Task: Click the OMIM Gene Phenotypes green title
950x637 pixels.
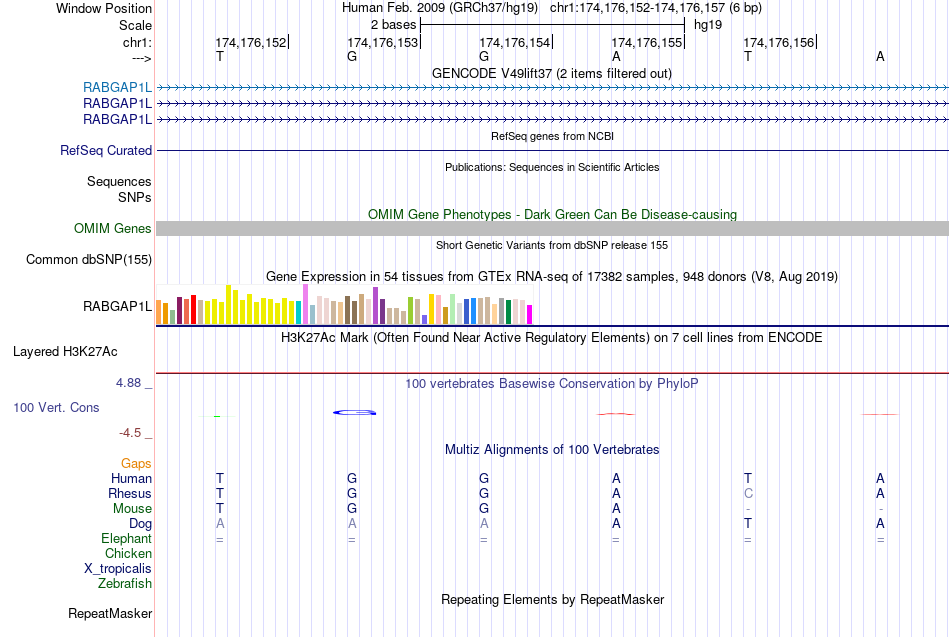Action: click(552, 215)
